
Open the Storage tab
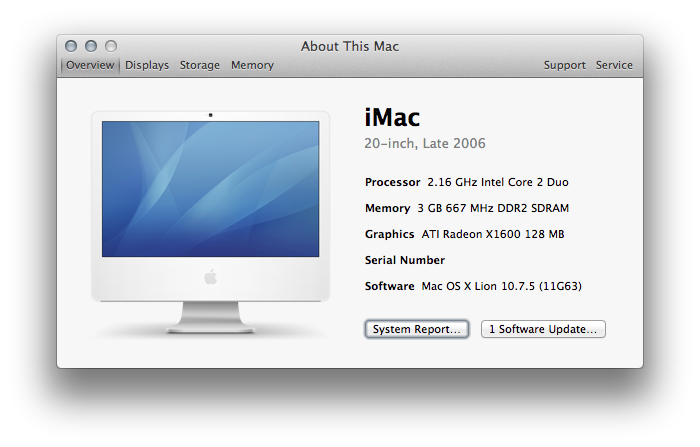pyautogui.click(x=200, y=65)
